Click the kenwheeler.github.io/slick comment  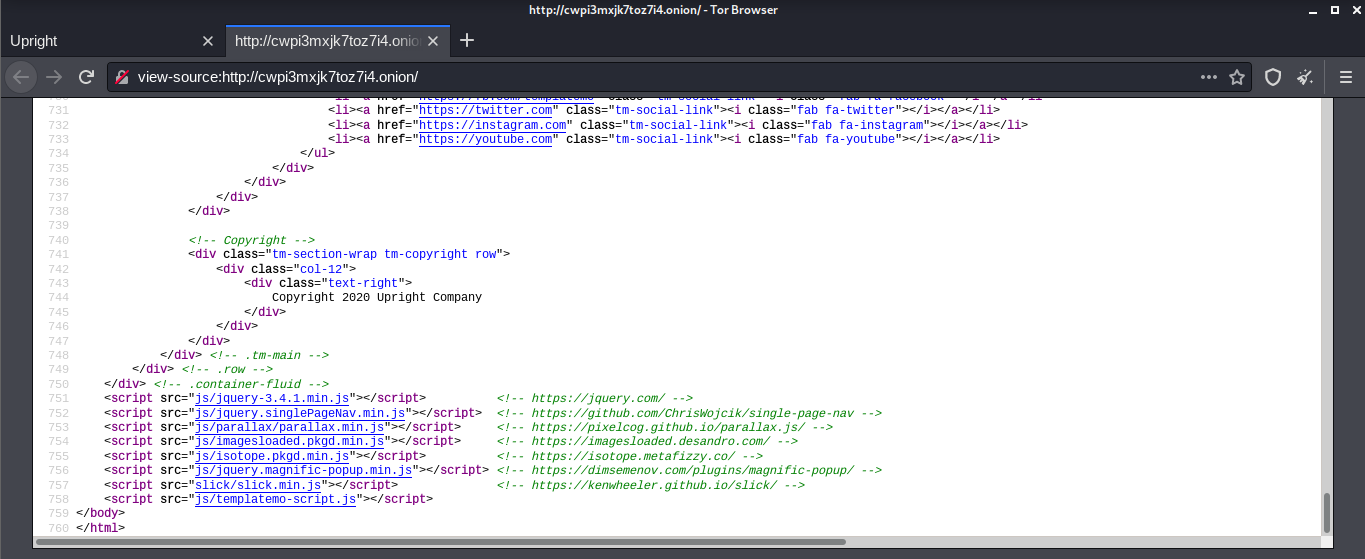point(650,485)
